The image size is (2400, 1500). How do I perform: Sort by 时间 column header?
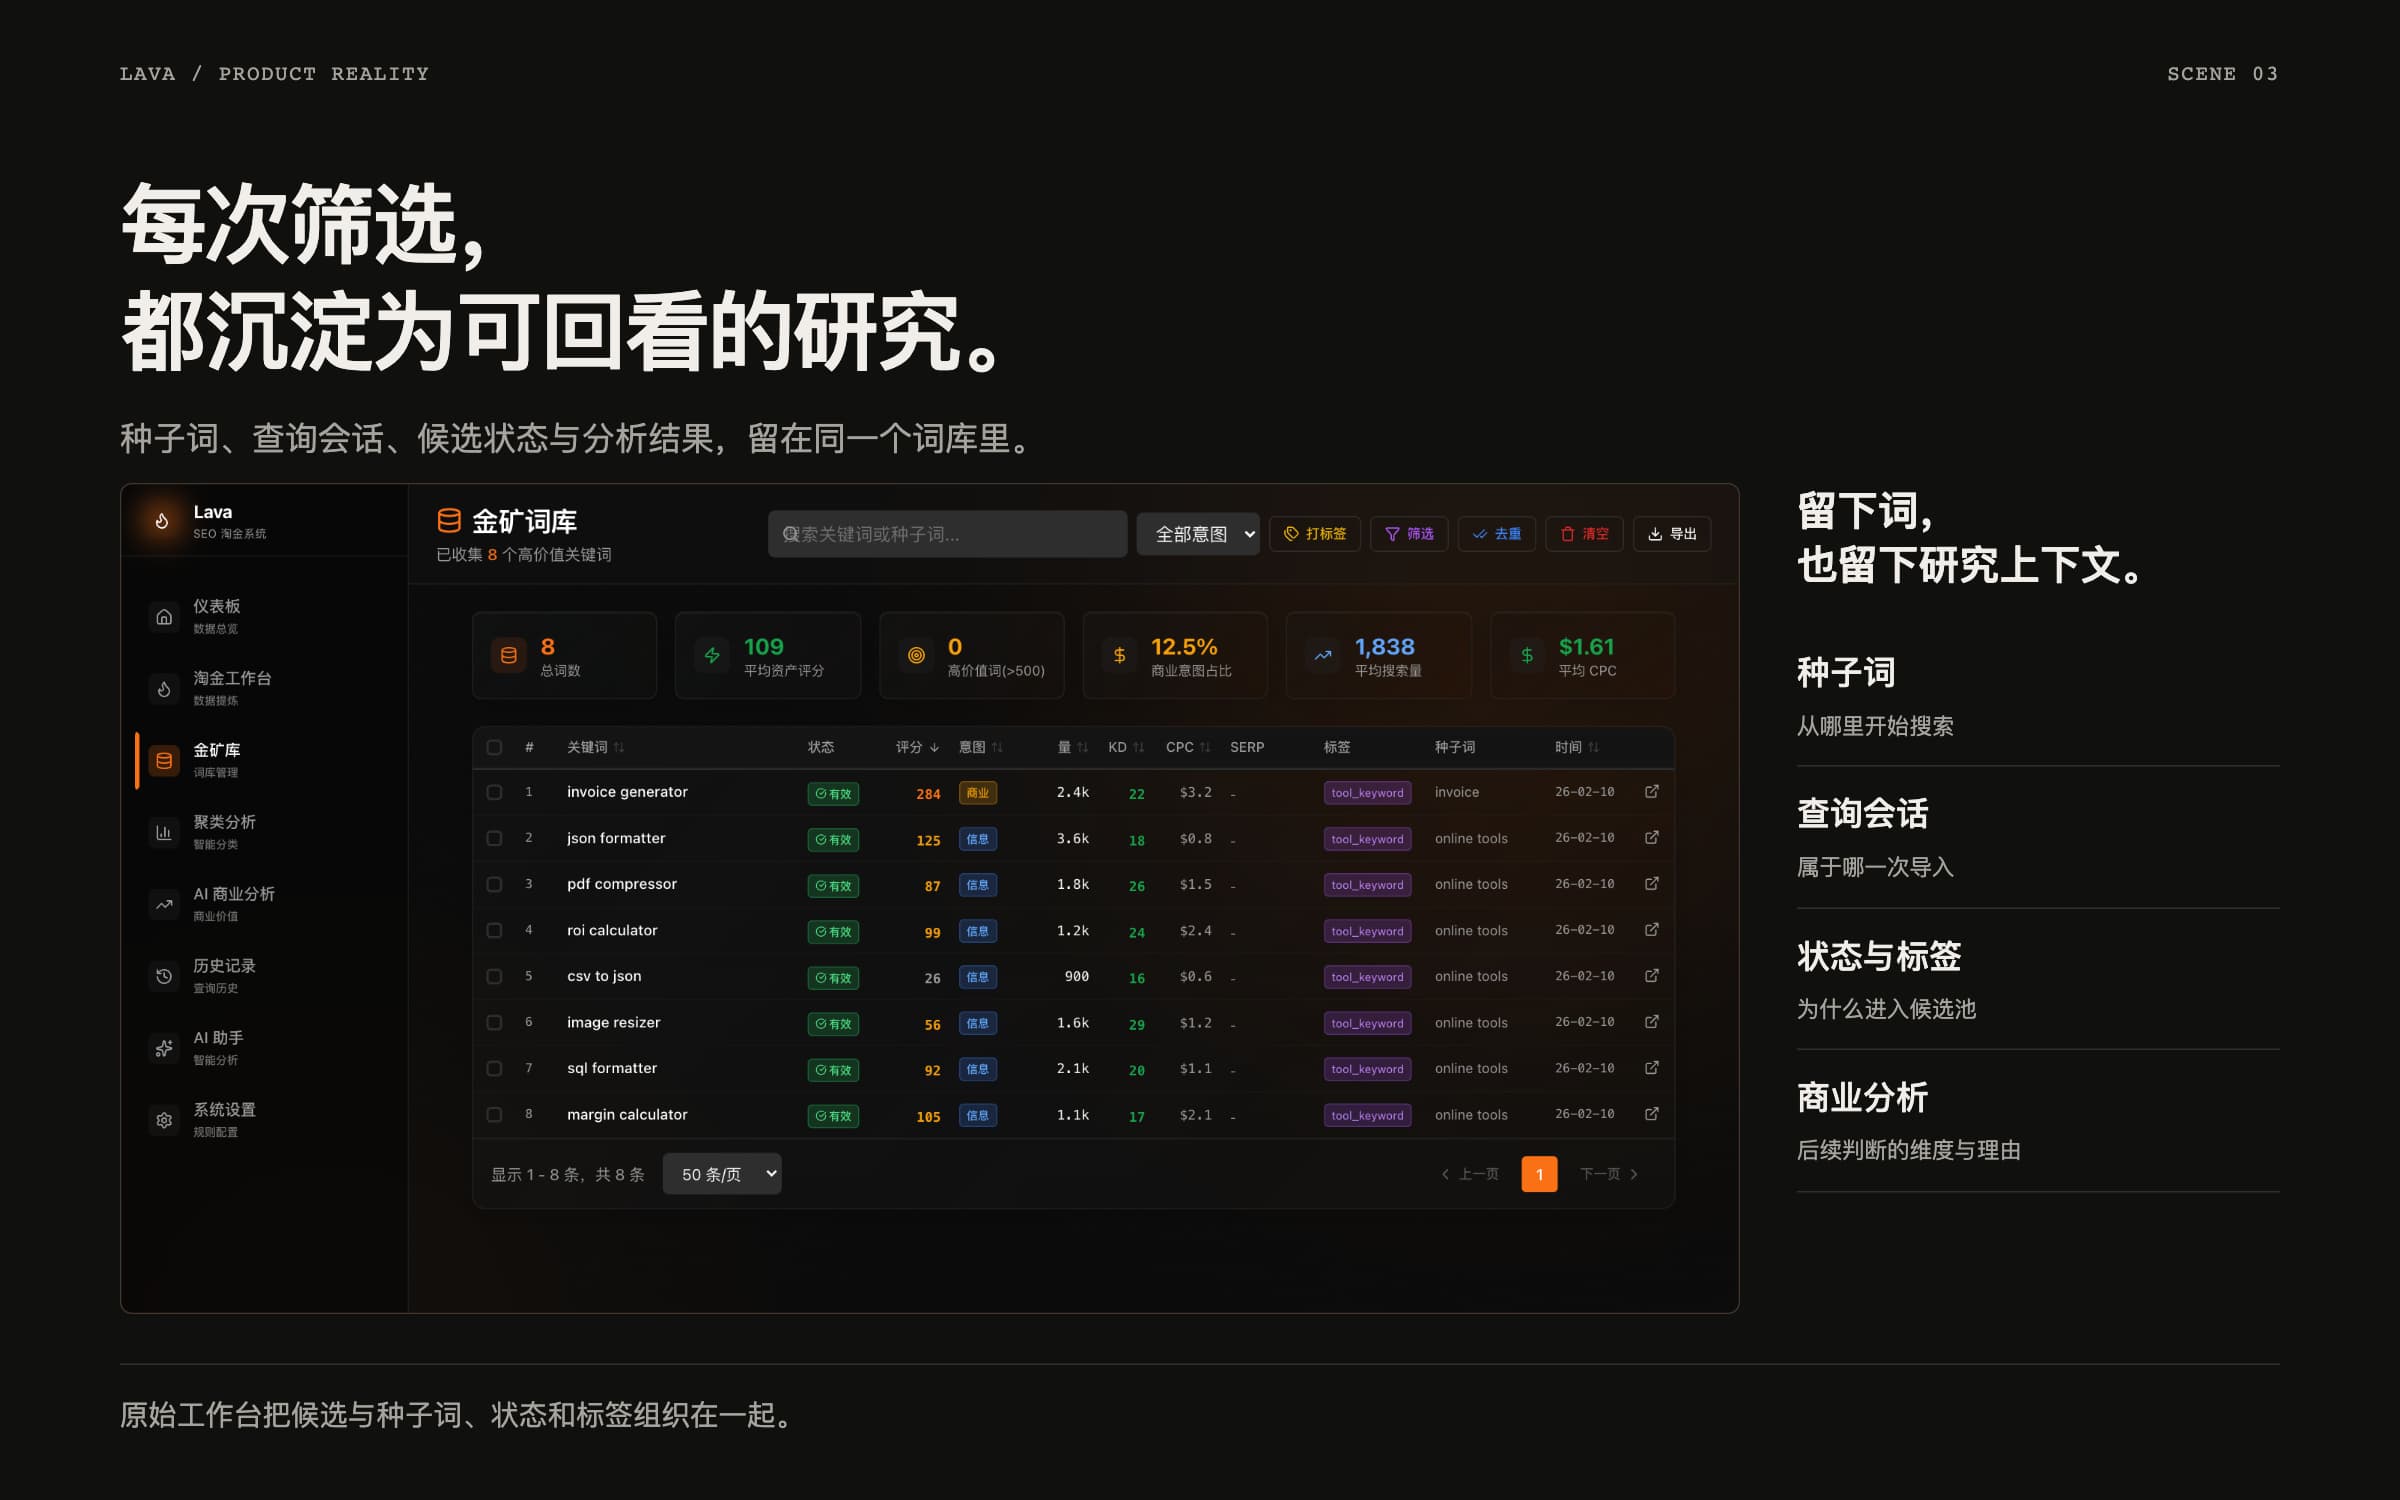pyautogui.click(x=1576, y=747)
